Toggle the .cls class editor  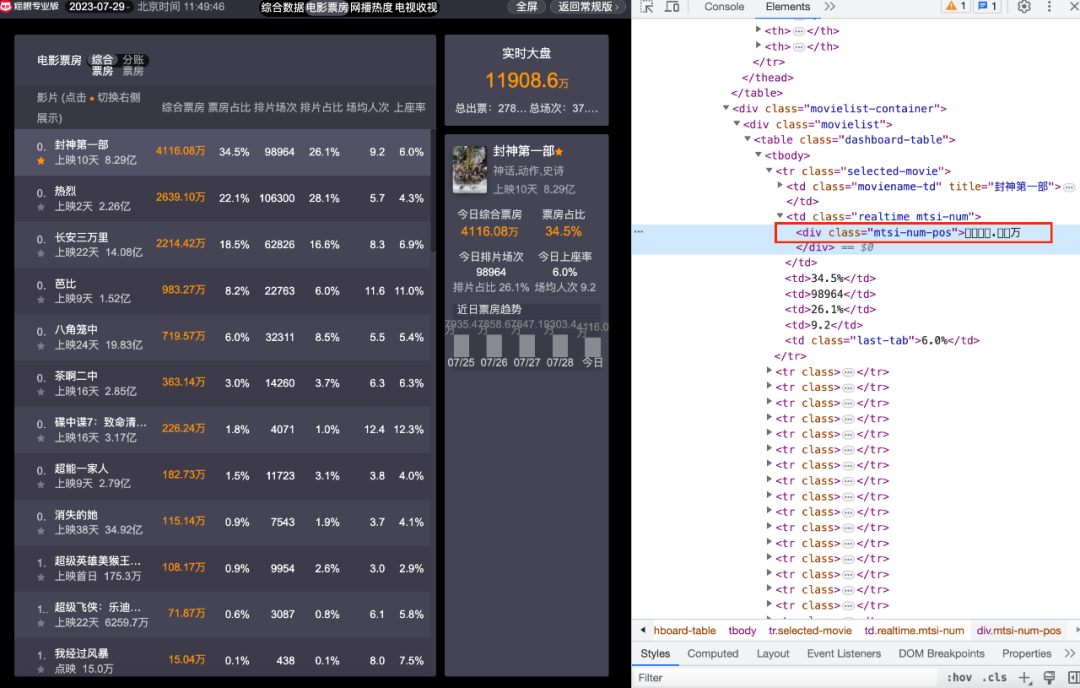coord(997,678)
